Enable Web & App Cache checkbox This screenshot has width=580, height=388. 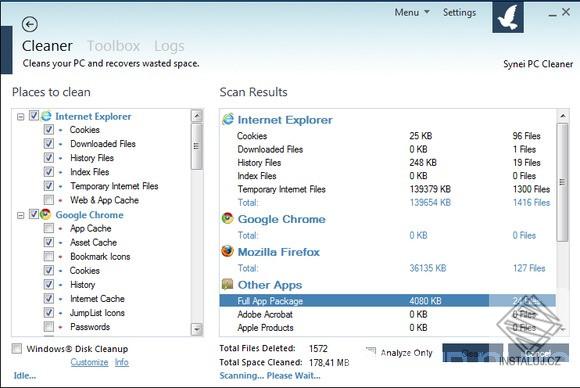tap(48, 200)
